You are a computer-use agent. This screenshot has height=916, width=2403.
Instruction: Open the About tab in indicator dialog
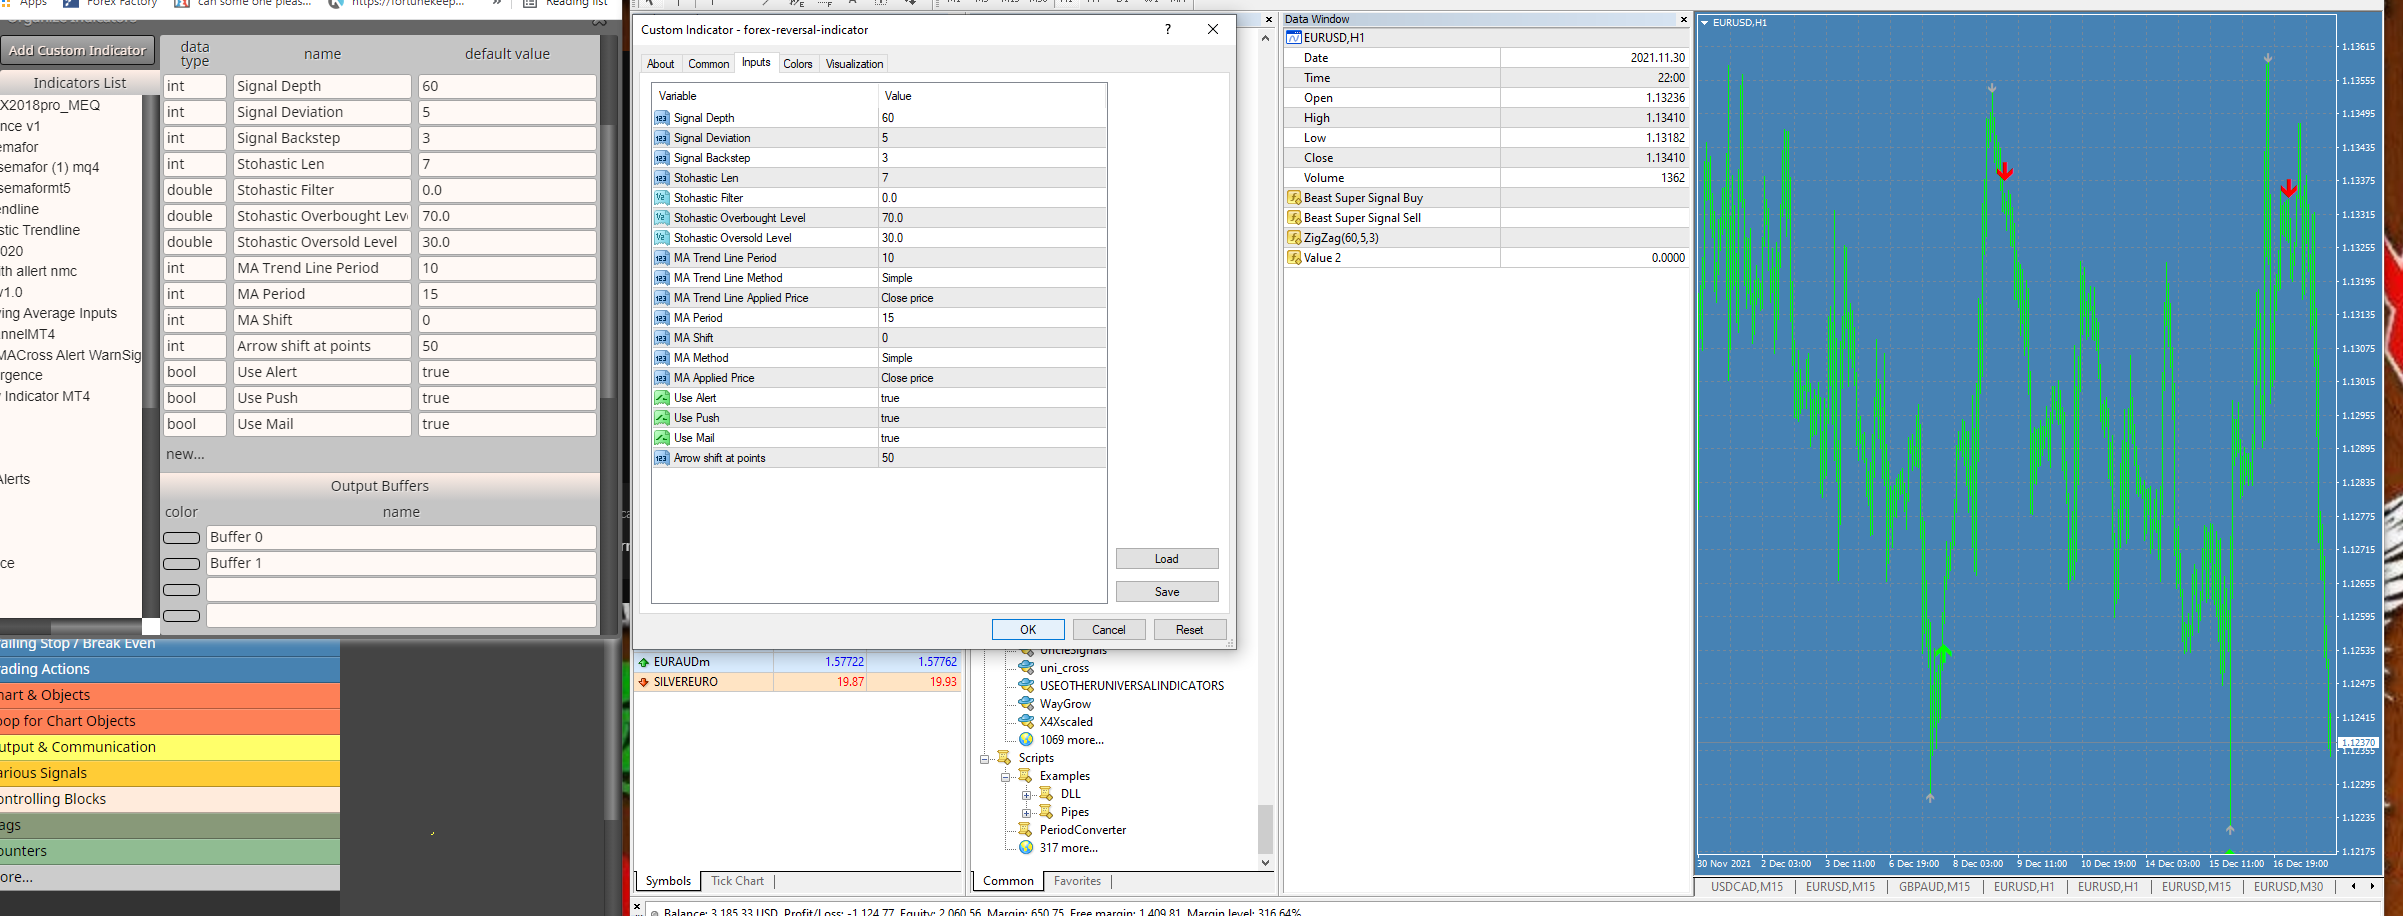(660, 63)
